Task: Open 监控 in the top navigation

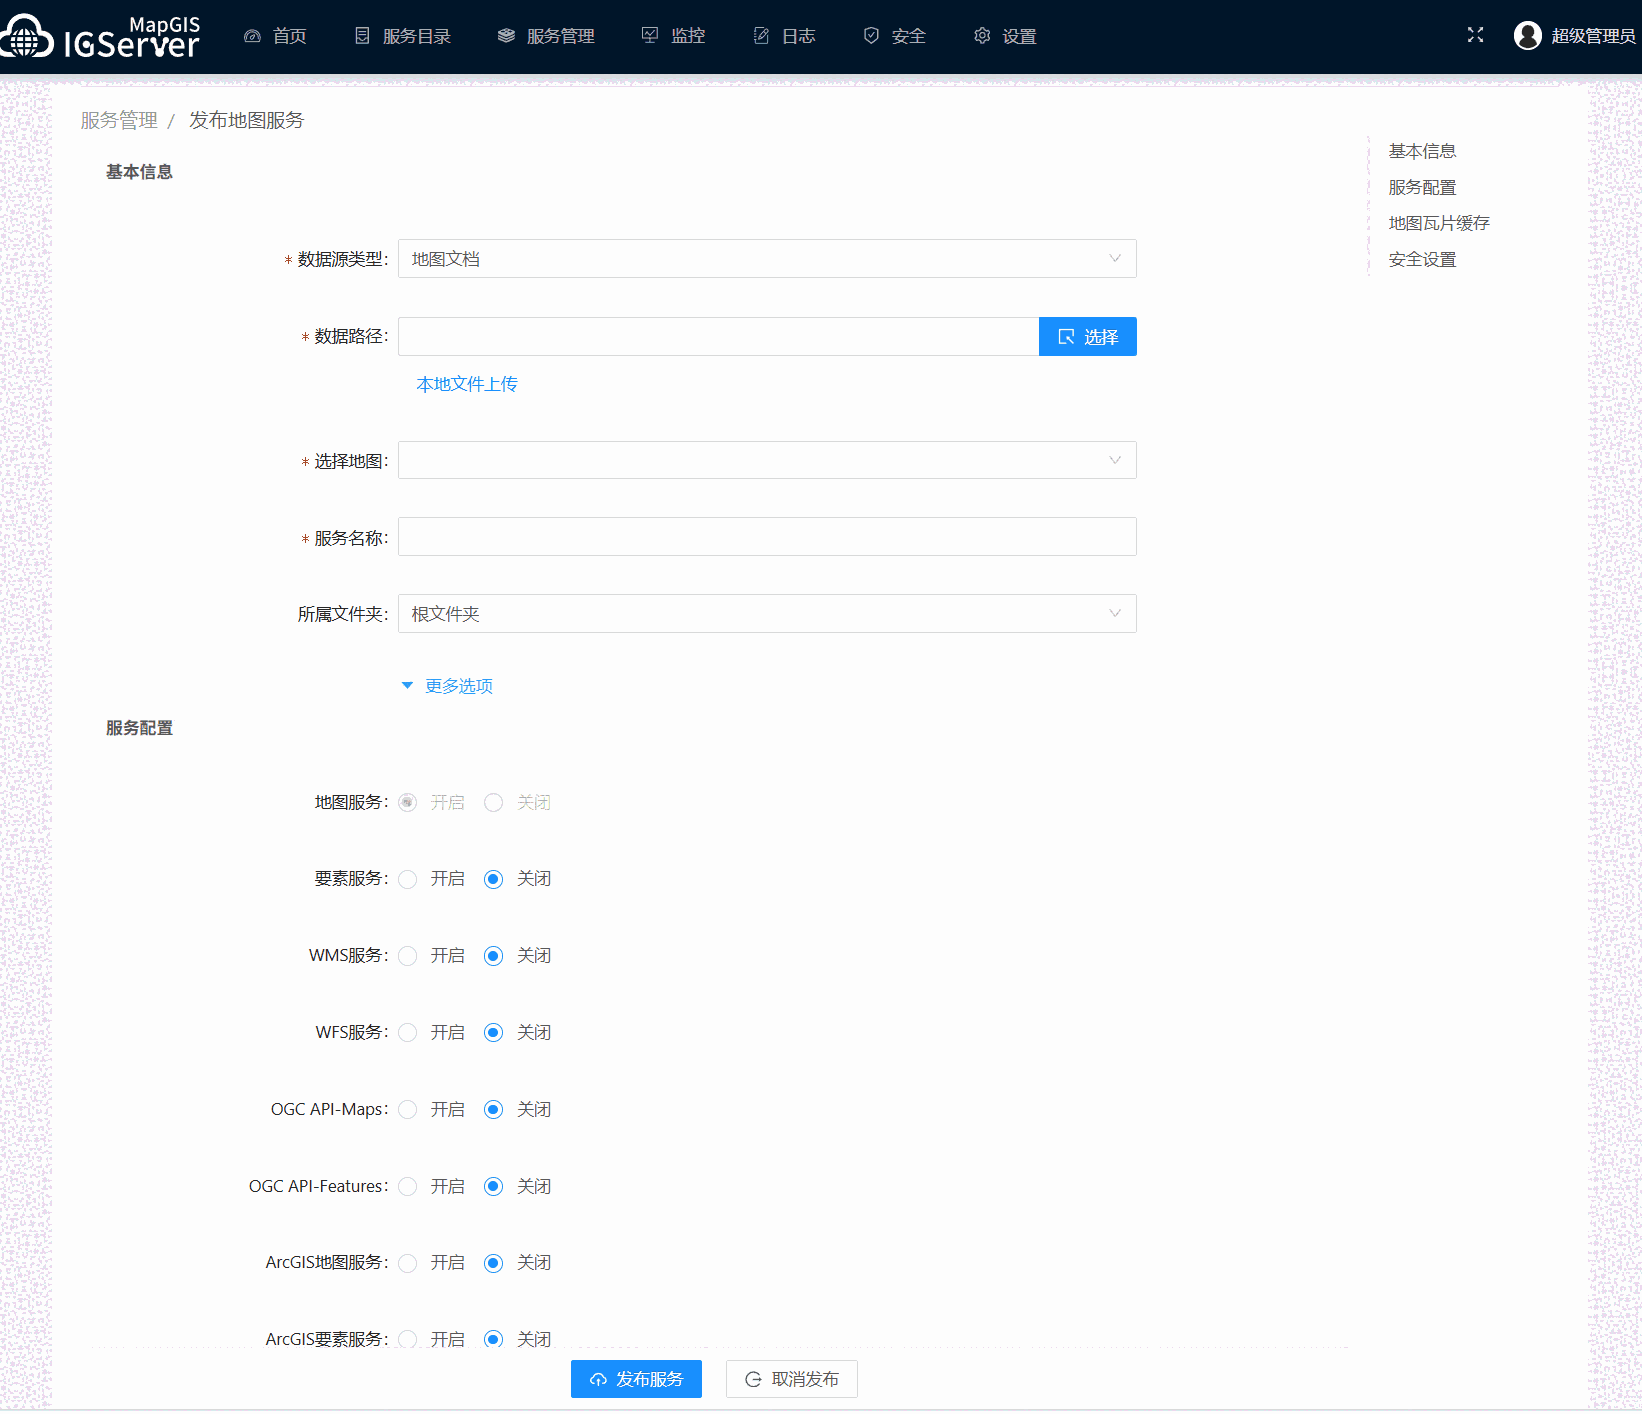Action: coord(688,36)
